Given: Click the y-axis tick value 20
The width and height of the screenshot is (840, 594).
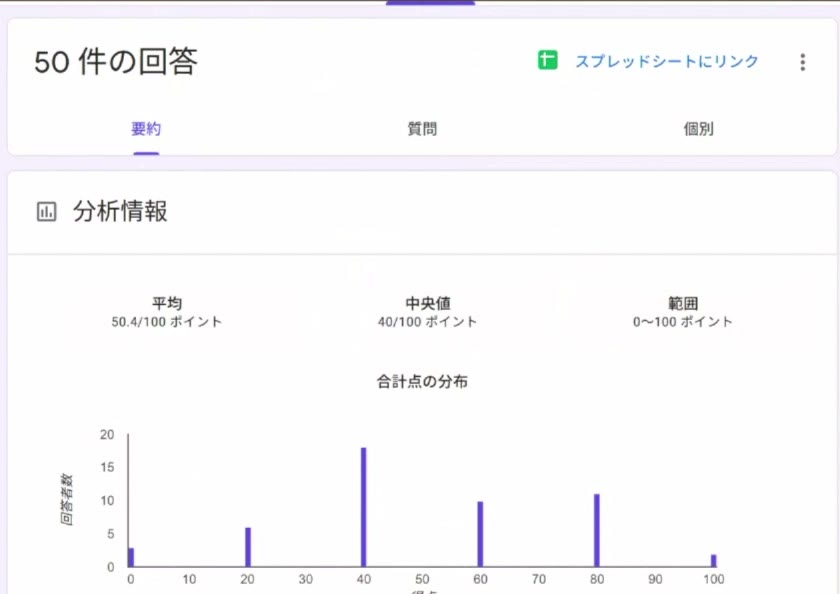Looking at the screenshot, I should pyautogui.click(x=107, y=434).
